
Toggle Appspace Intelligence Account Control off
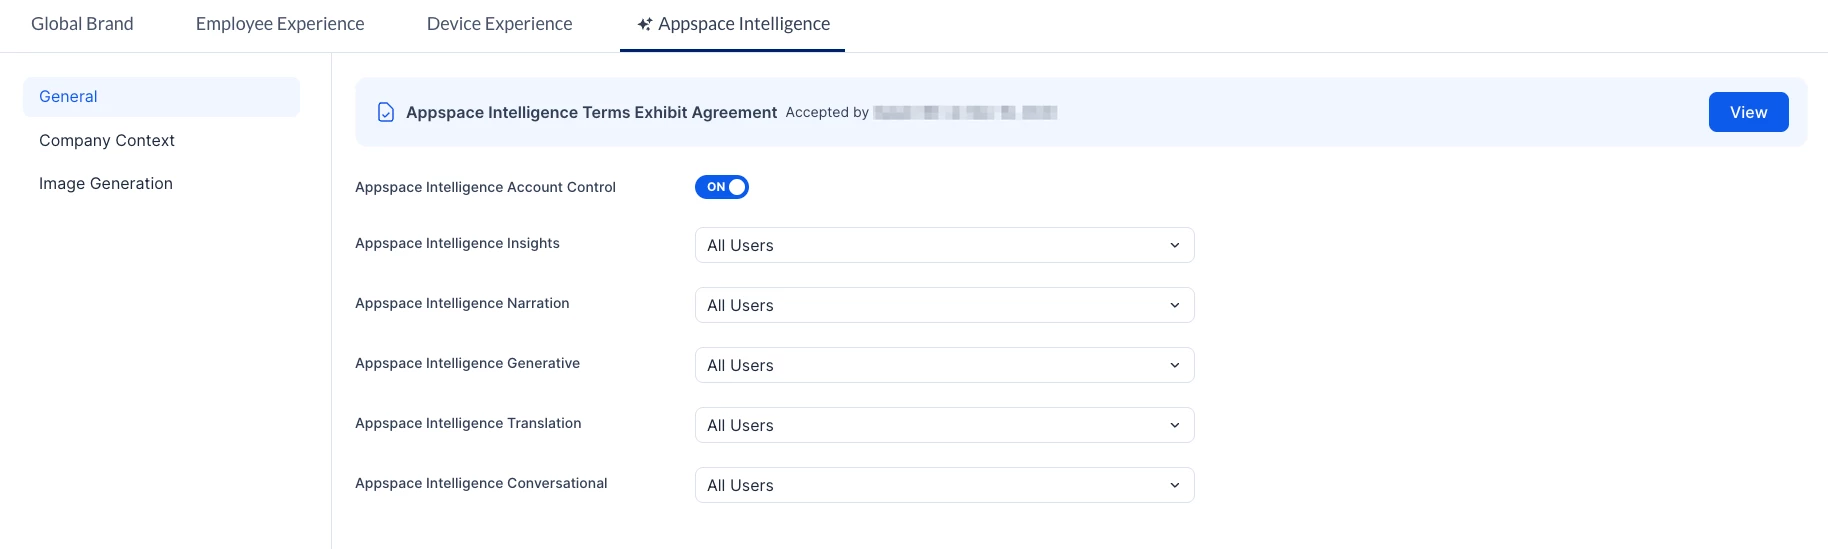point(721,187)
